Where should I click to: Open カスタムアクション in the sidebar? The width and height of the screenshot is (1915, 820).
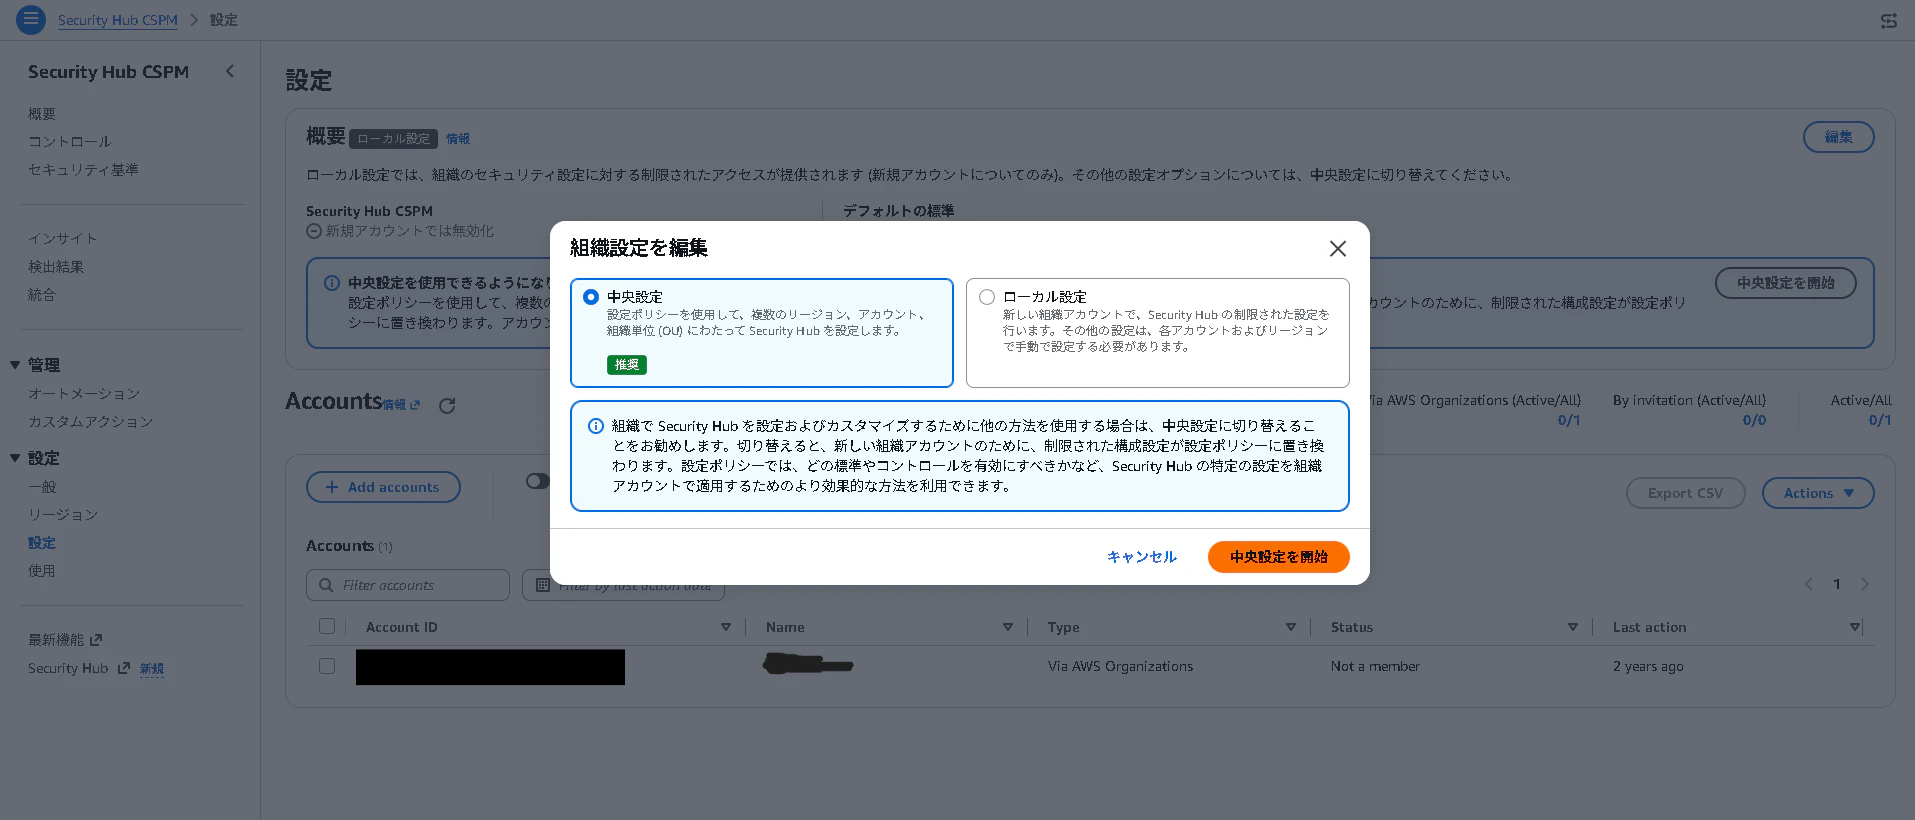tap(91, 422)
